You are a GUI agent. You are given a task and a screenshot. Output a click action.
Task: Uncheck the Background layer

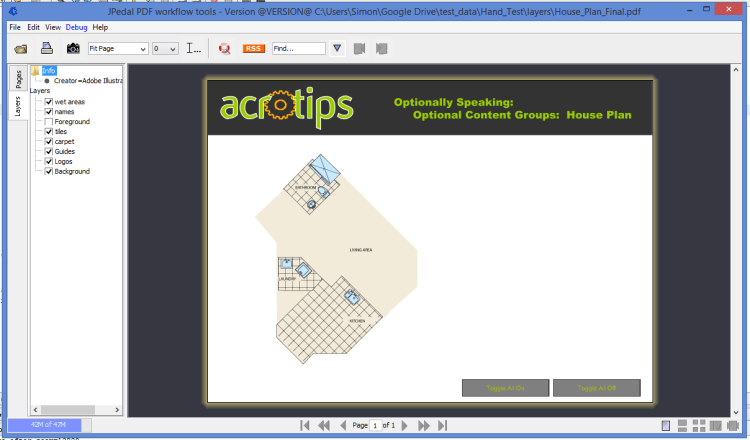[x=48, y=171]
